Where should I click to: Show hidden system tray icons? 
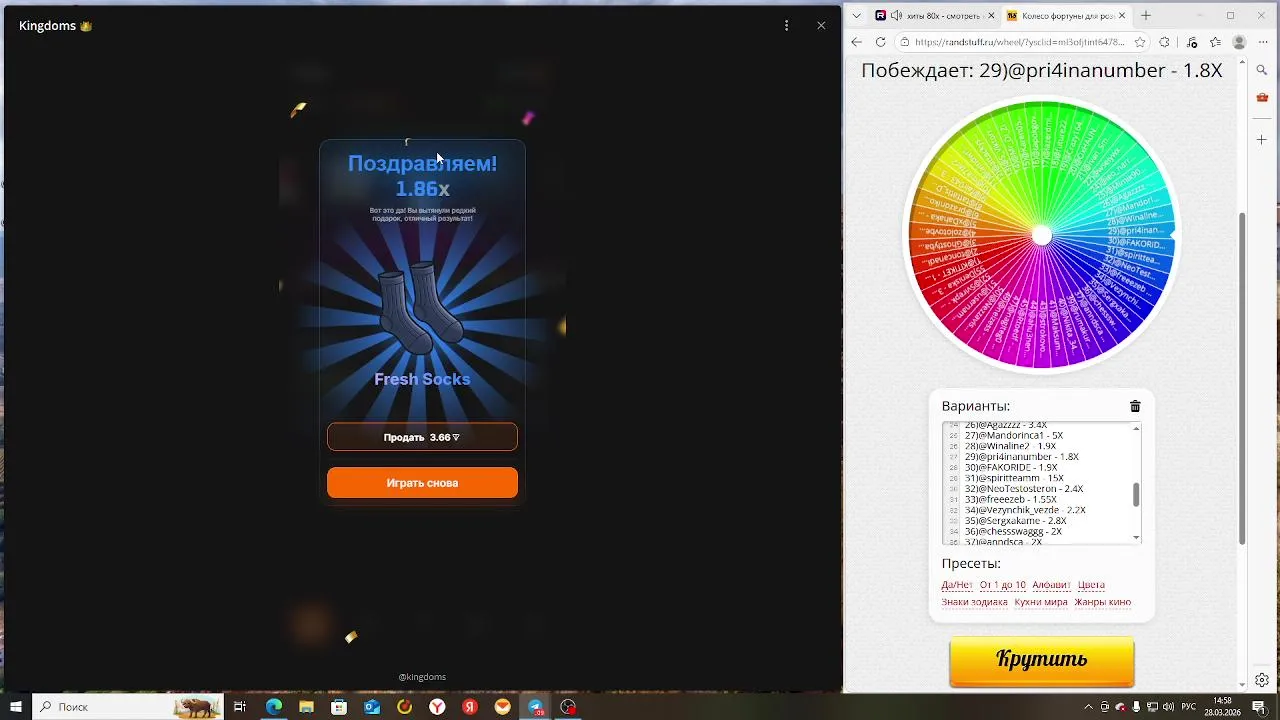[1088, 707]
